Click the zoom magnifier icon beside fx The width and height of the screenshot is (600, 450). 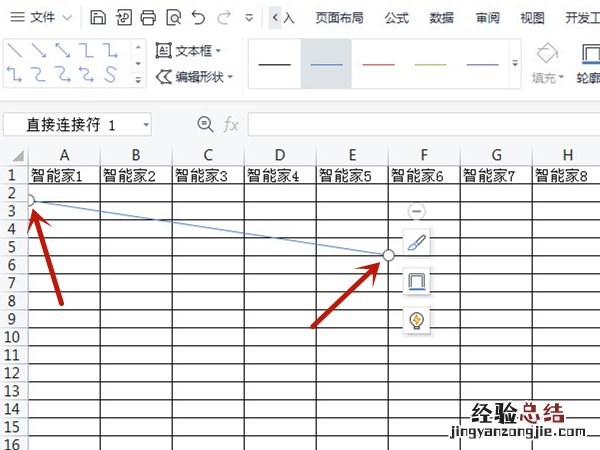pyautogui.click(x=205, y=124)
